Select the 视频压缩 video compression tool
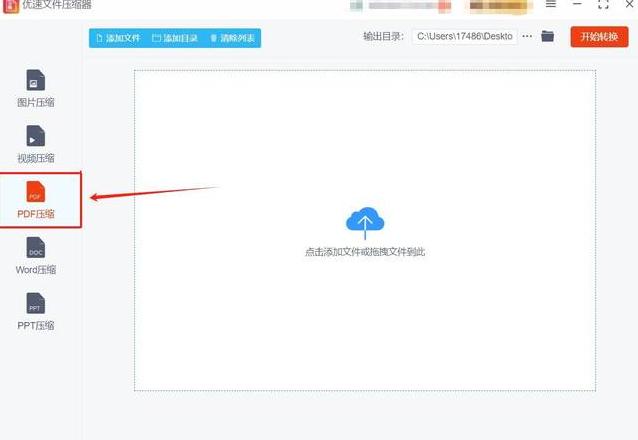This screenshot has width=638, height=440. tap(36, 144)
